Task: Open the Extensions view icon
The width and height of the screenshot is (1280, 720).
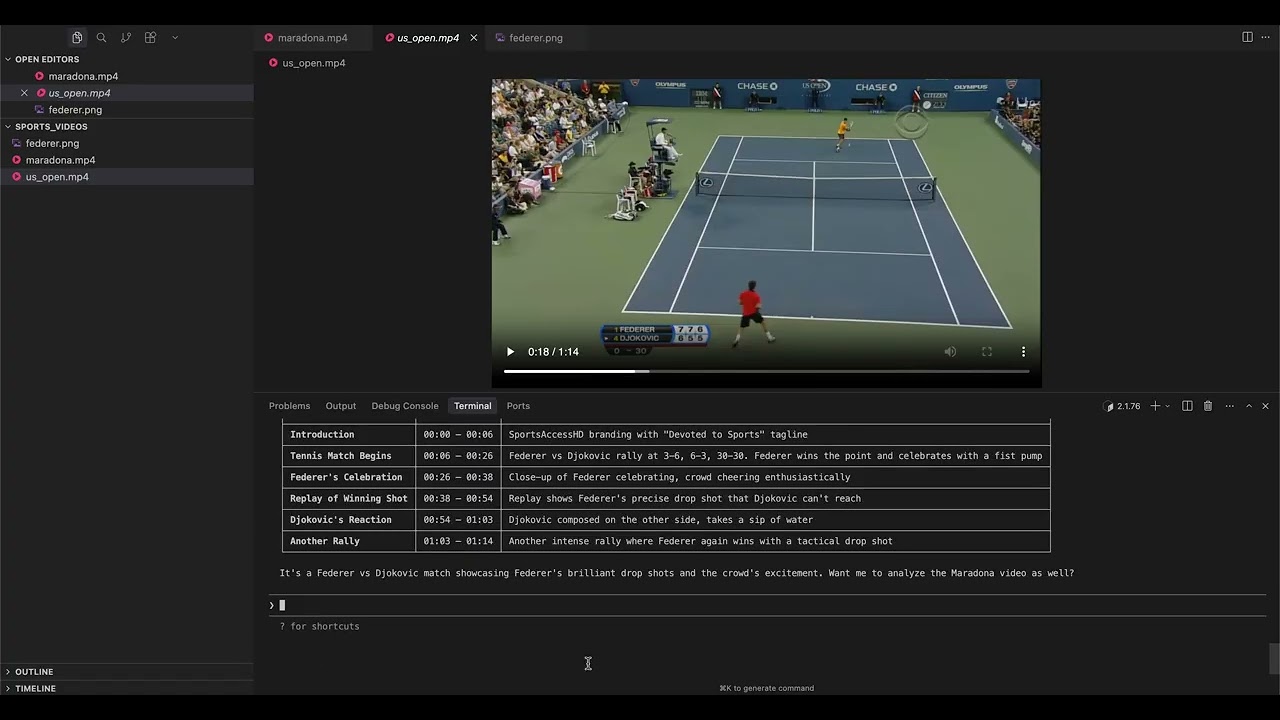Action: (x=150, y=37)
